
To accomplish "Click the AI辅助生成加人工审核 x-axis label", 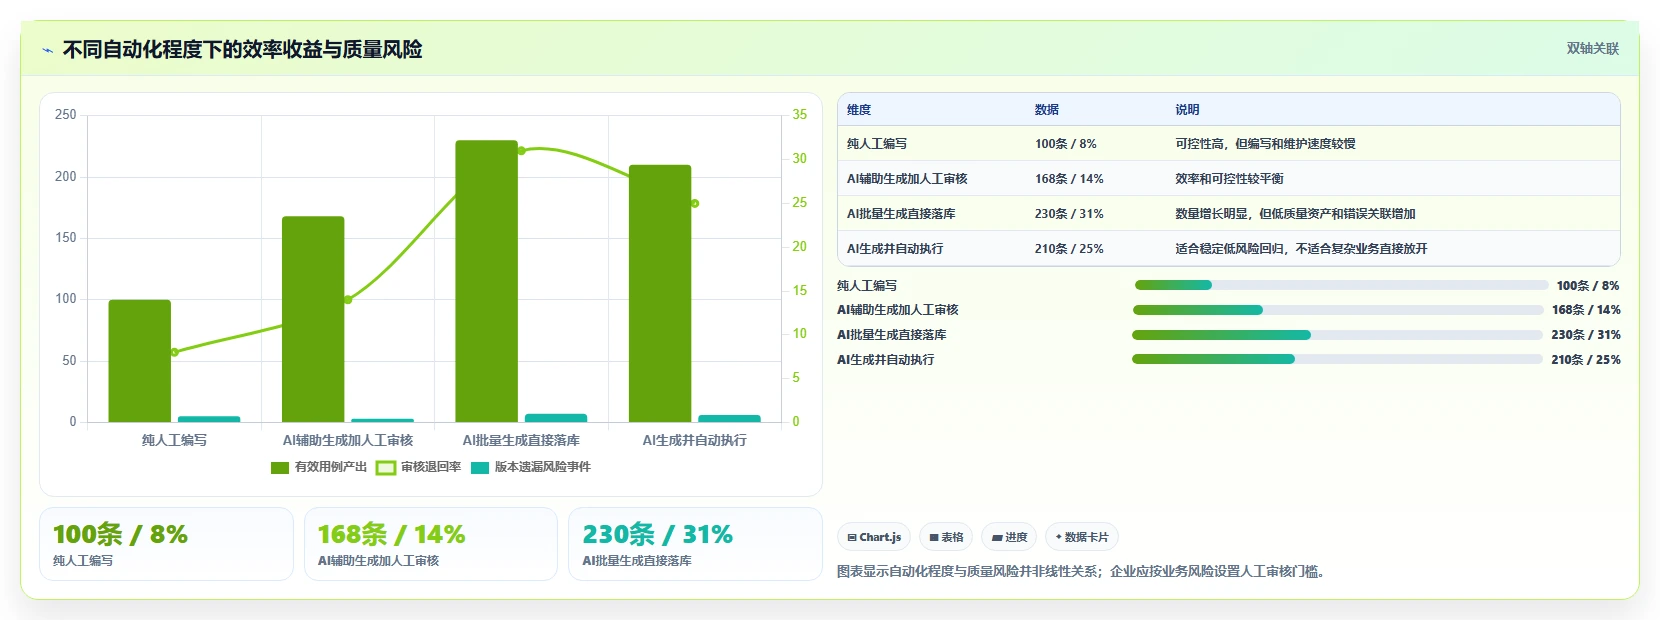I will tap(348, 440).
